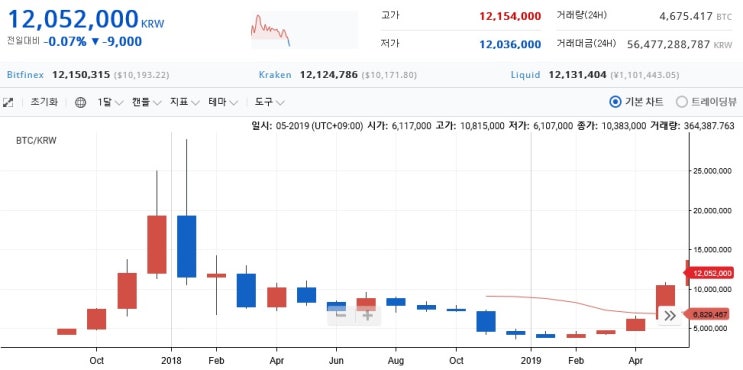Open the 1달 interval dropdown
The height and width of the screenshot is (370, 743).
point(110,102)
